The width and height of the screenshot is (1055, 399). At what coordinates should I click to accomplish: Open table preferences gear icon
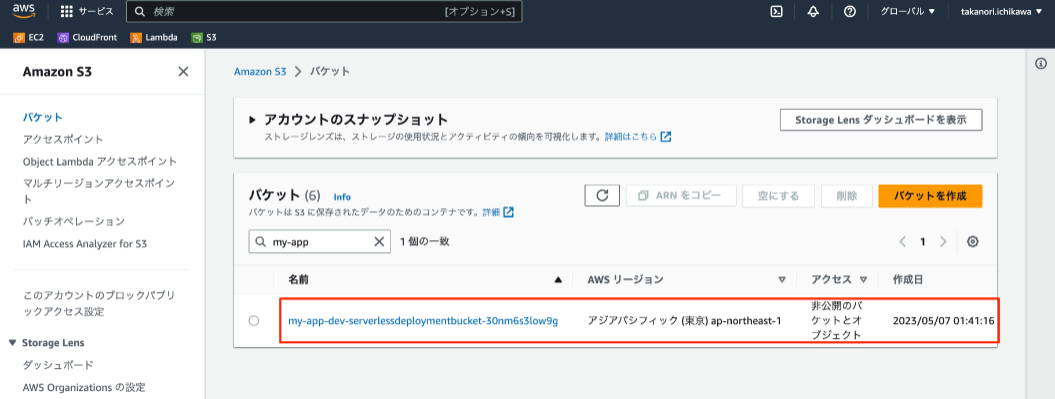pos(972,242)
